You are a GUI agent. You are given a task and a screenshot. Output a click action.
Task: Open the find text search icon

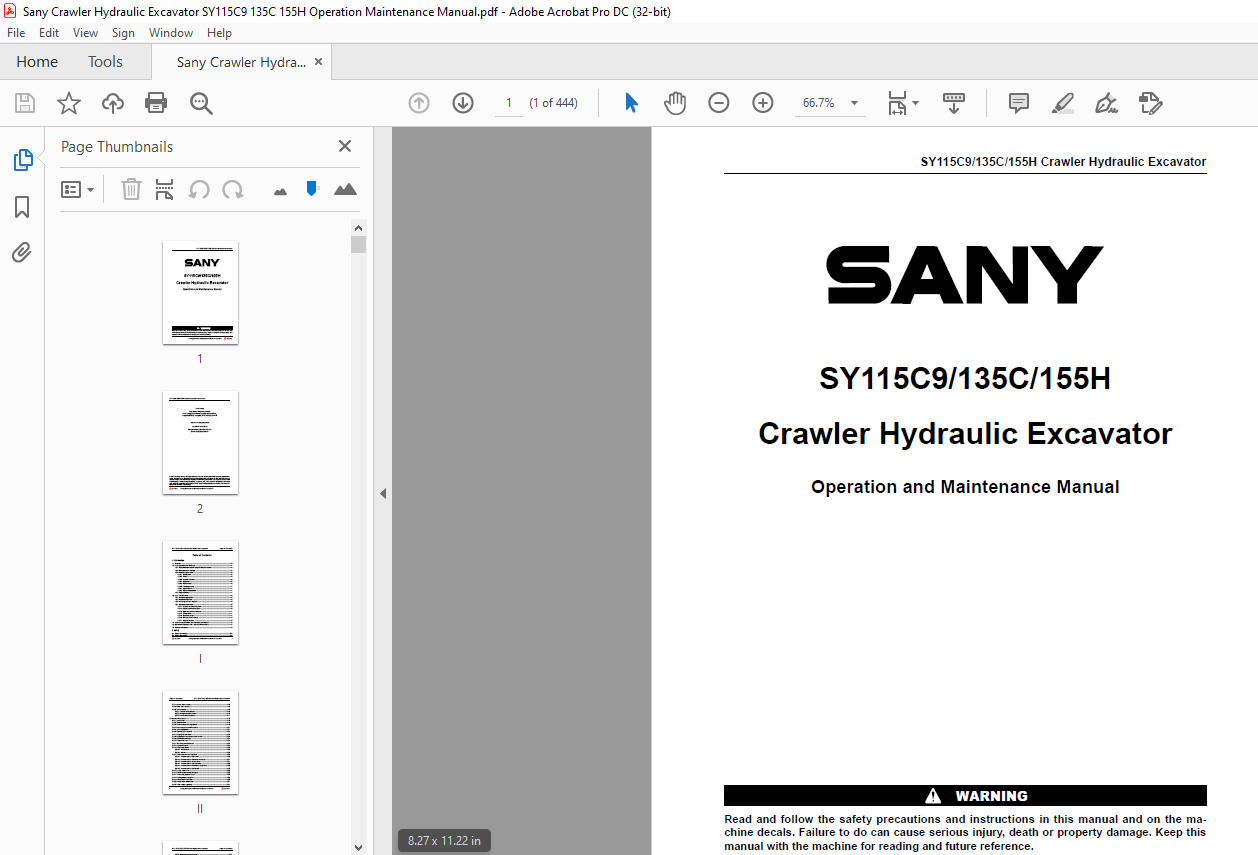[201, 103]
